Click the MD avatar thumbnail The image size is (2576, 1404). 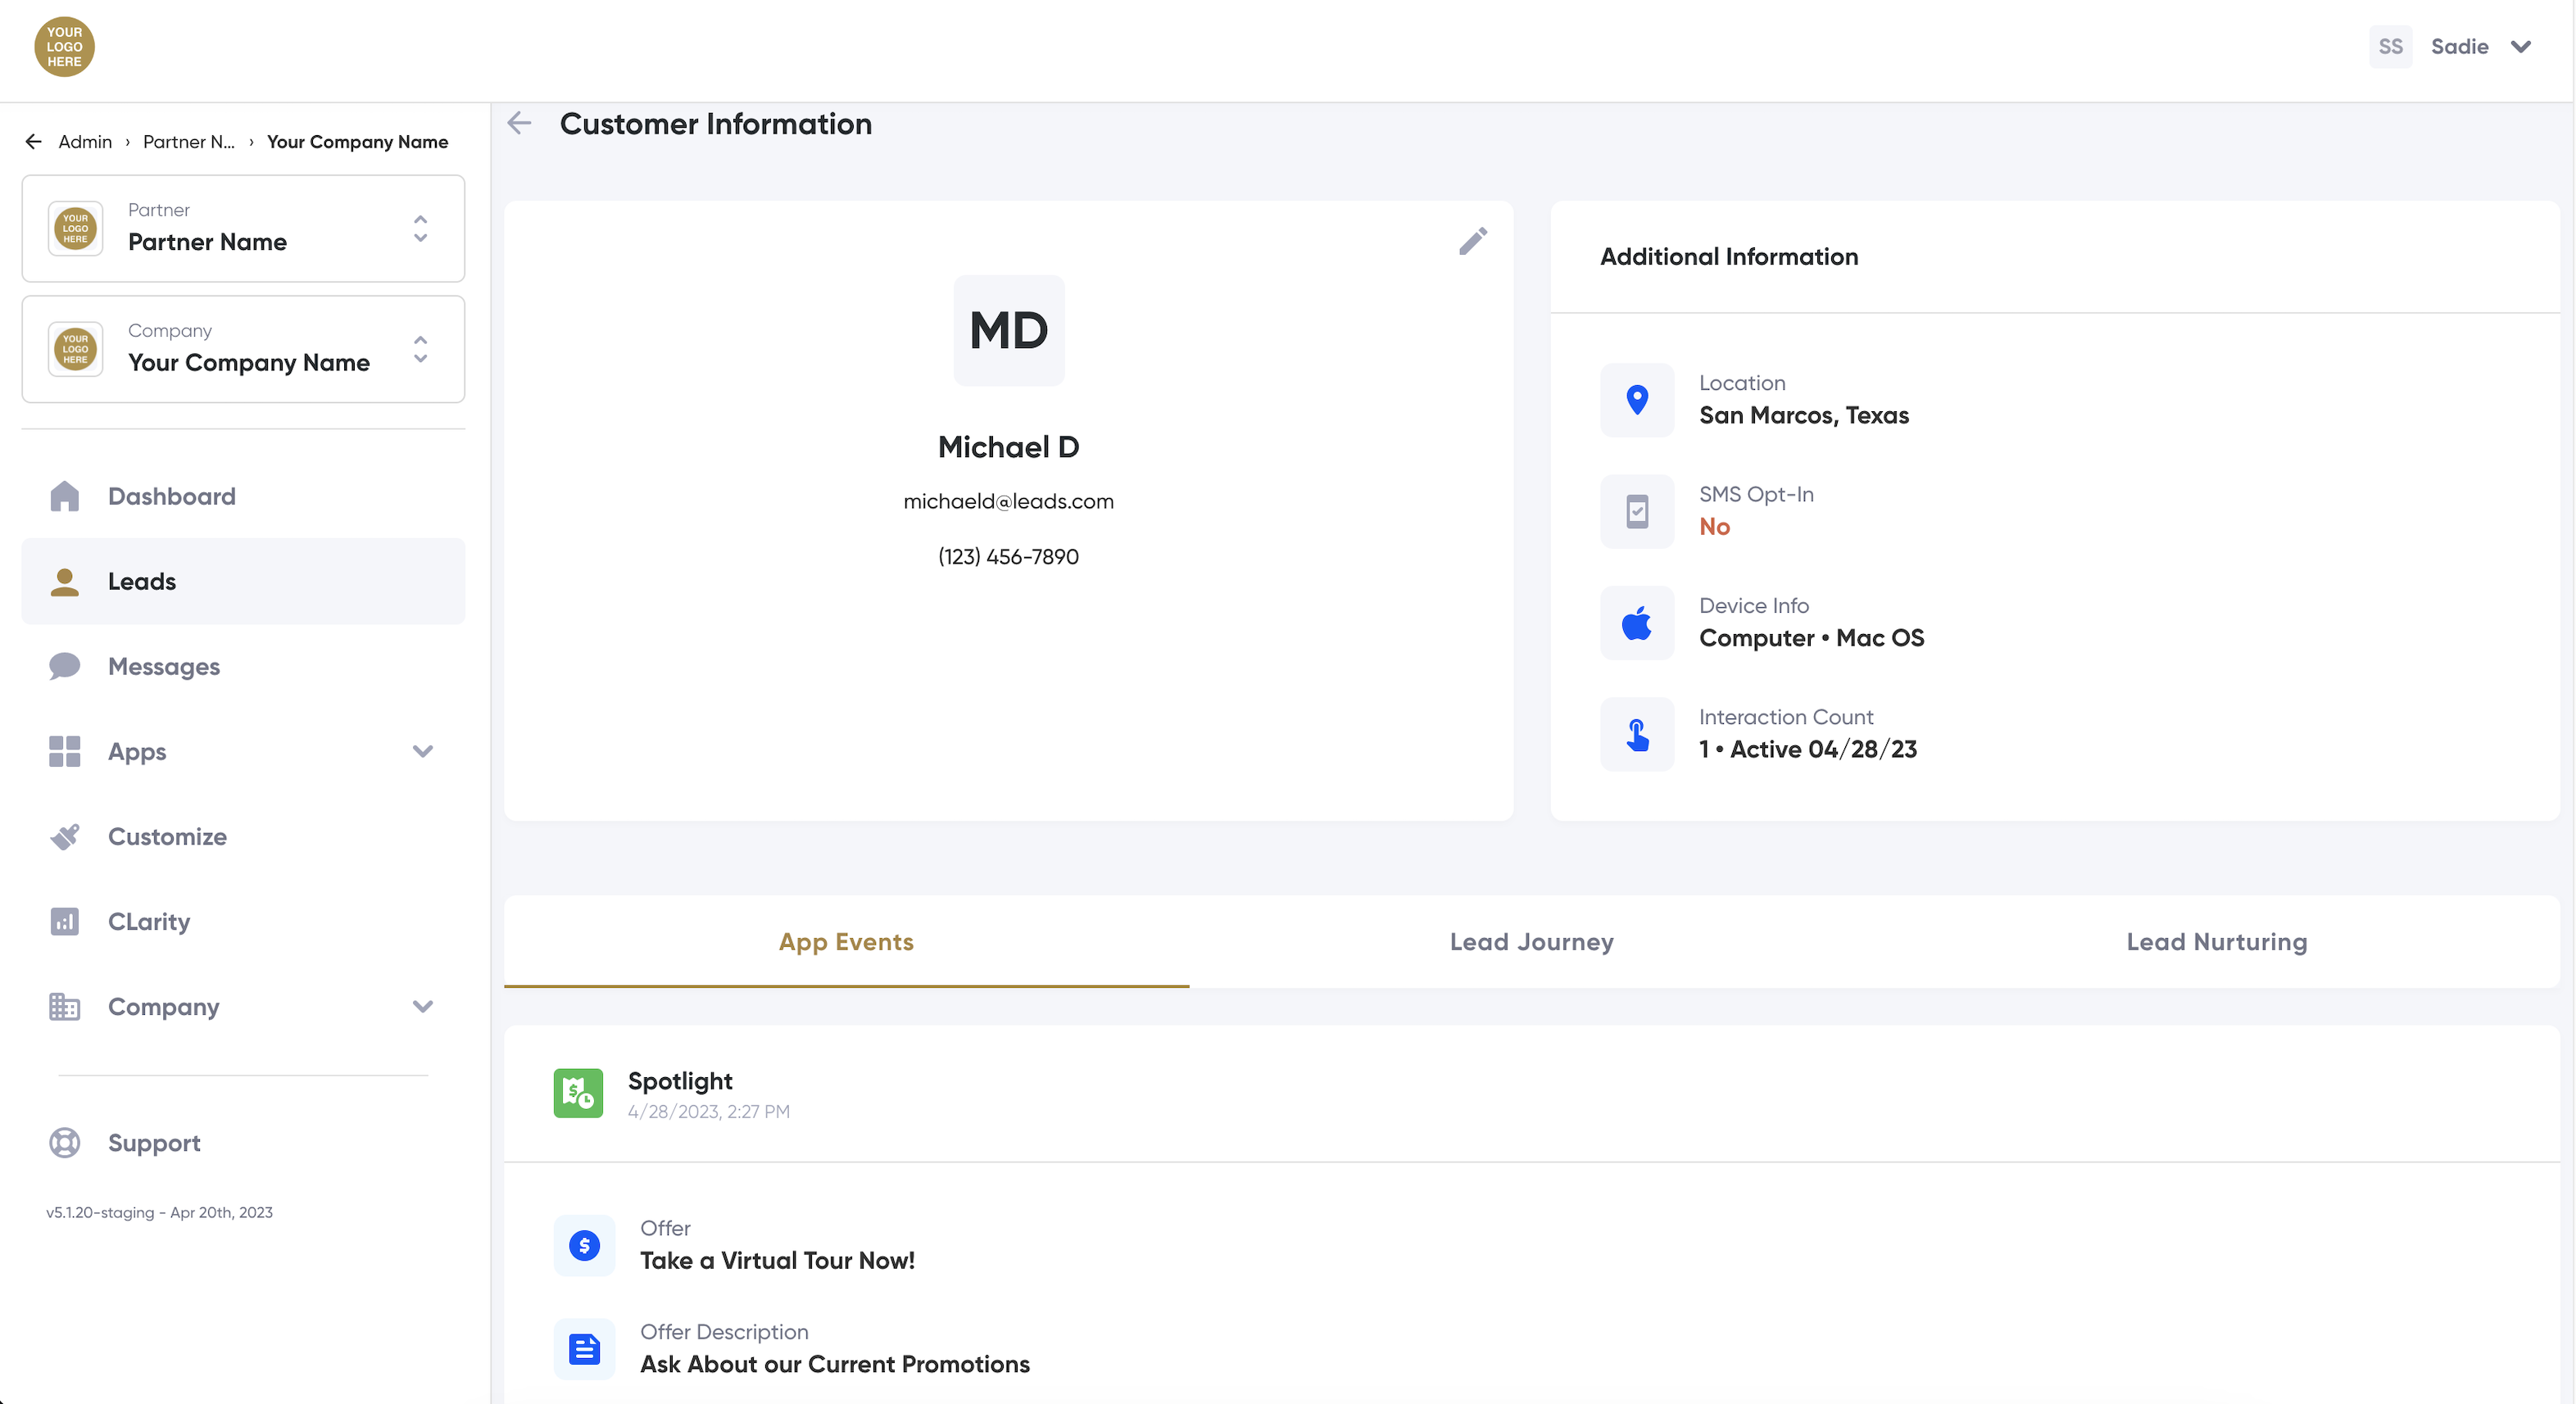[x=1008, y=331]
